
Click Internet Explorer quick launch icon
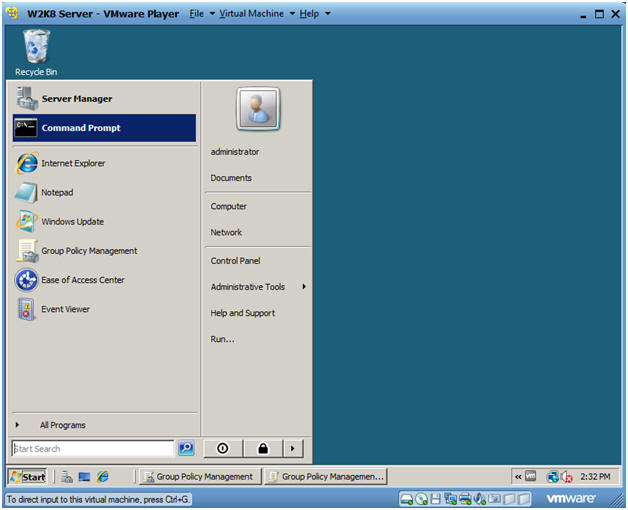pyautogui.click(x=103, y=476)
